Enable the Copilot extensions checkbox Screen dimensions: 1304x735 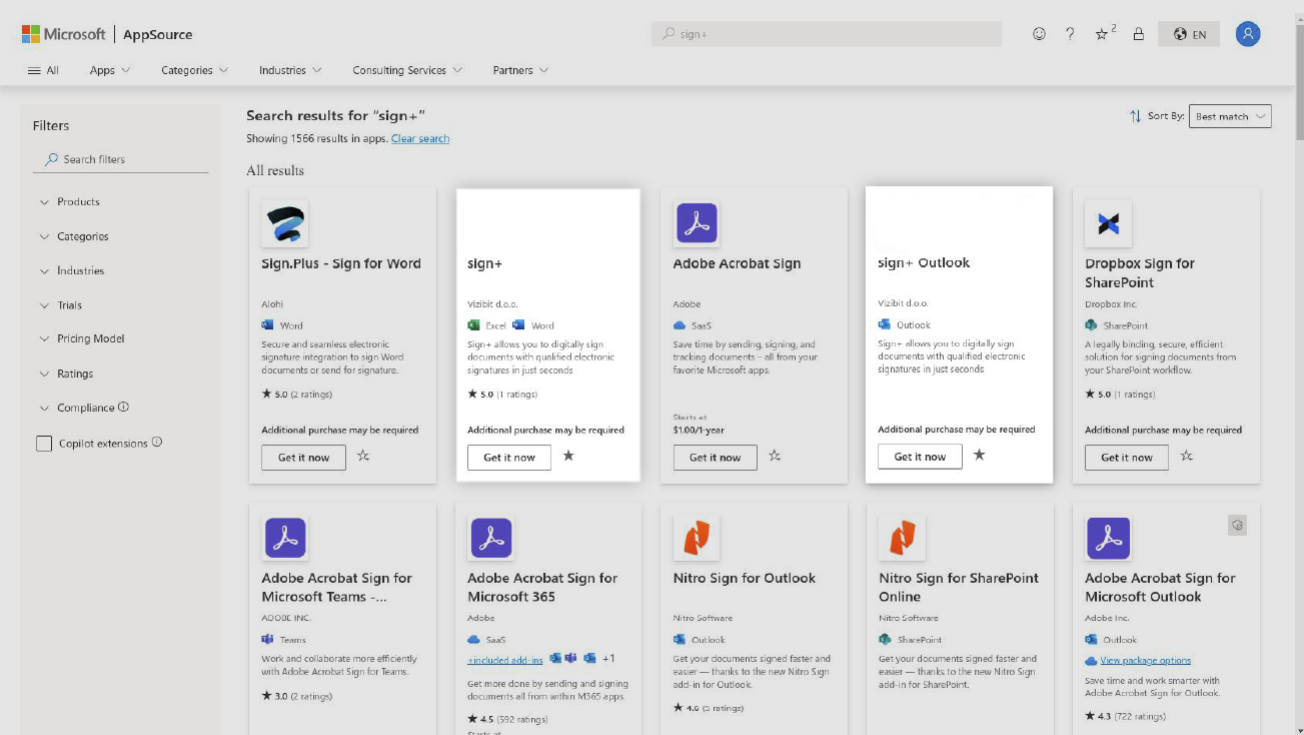[x=44, y=443]
